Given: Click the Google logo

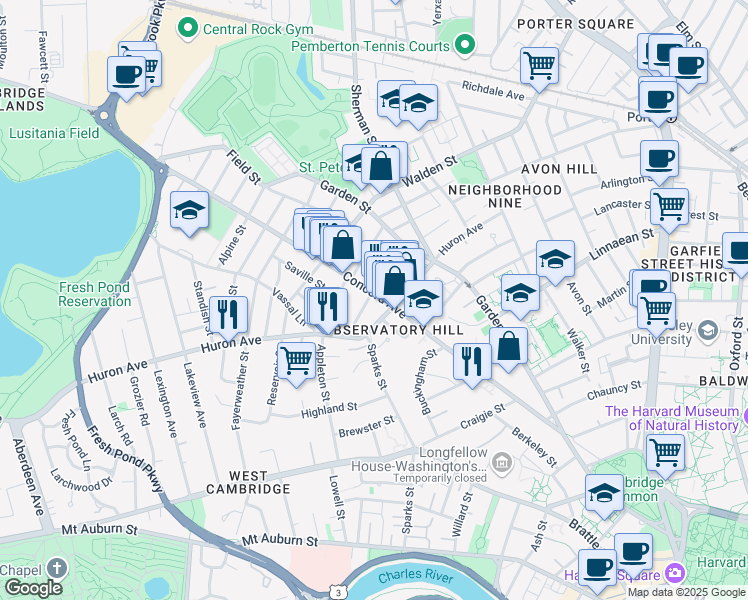Looking at the screenshot, I should click(x=34, y=587).
